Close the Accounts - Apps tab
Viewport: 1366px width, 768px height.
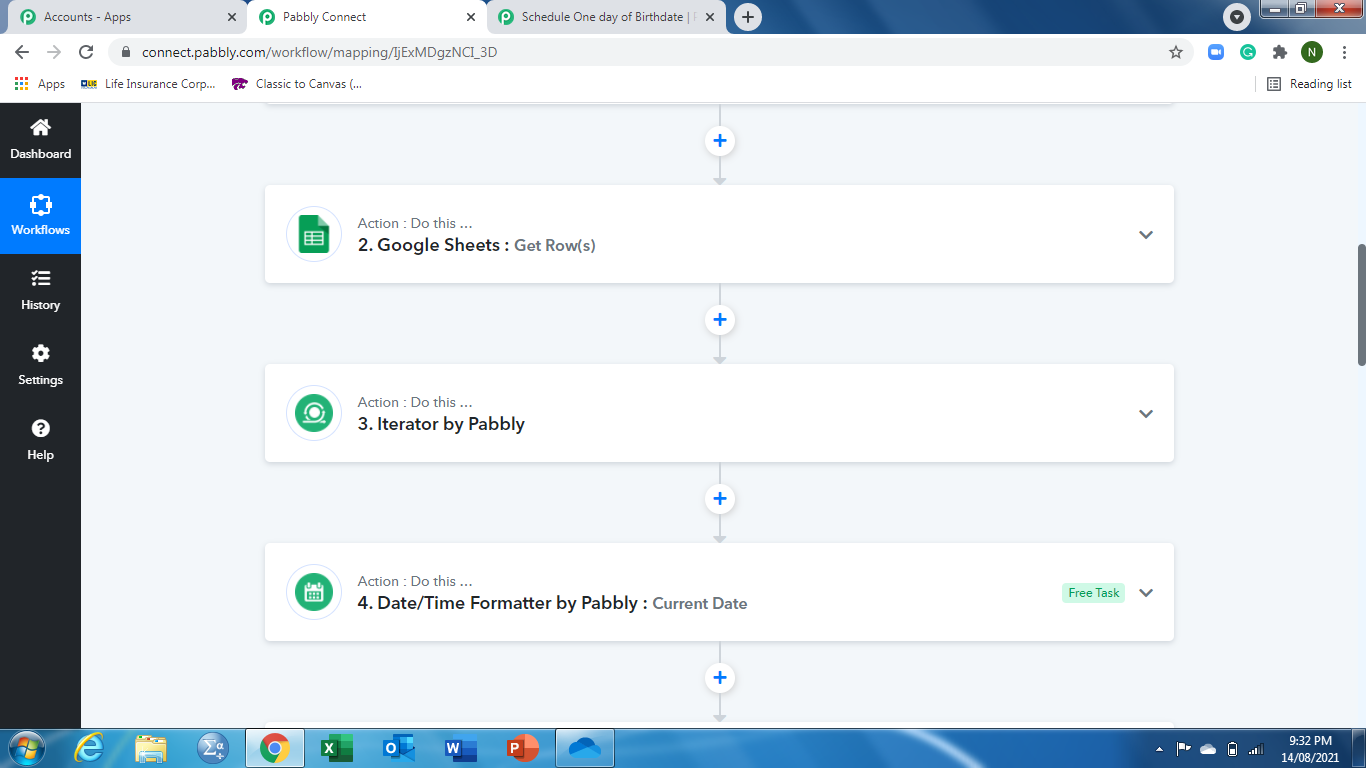pos(232,17)
